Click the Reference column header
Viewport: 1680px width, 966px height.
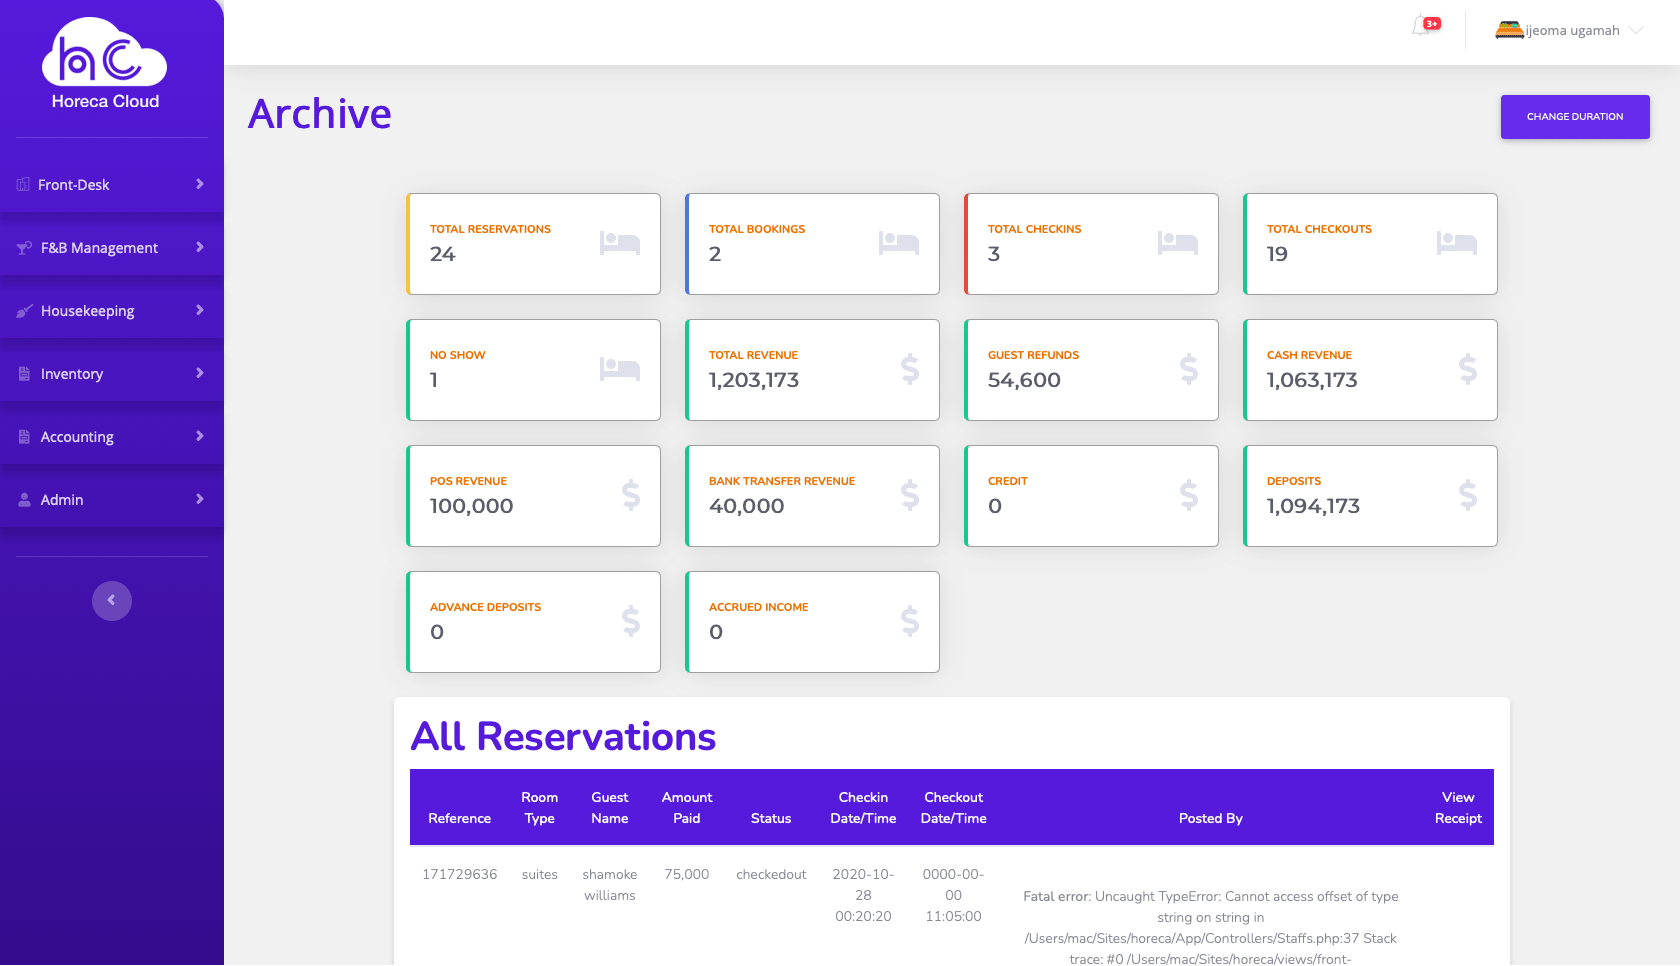pos(460,818)
